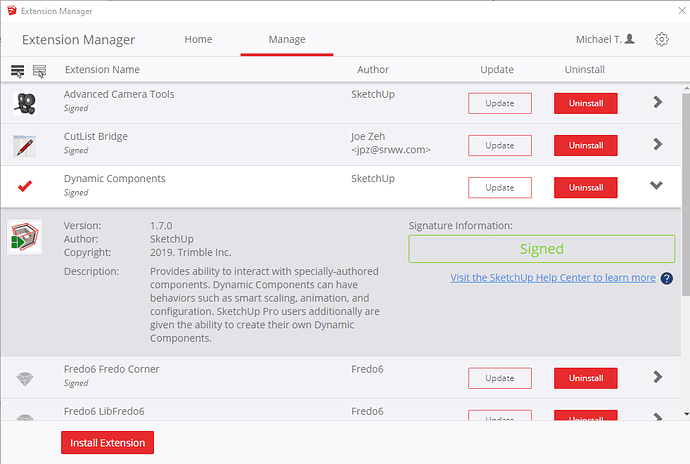Image resolution: width=690 pixels, height=464 pixels.
Task: Click the Joe Zeh author text
Action: click(368, 136)
